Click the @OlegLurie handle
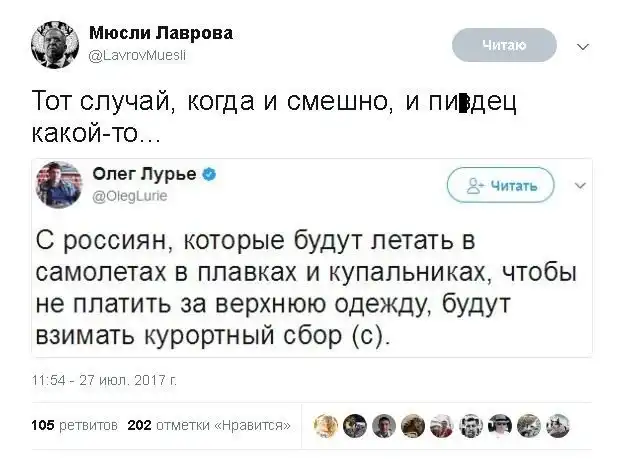The width and height of the screenshot is (620, 459). coord(129,196)
